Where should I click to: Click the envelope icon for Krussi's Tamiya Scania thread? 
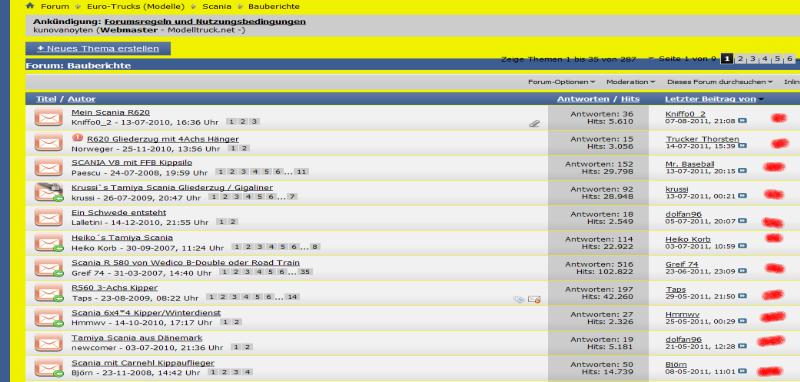(48, 192)
